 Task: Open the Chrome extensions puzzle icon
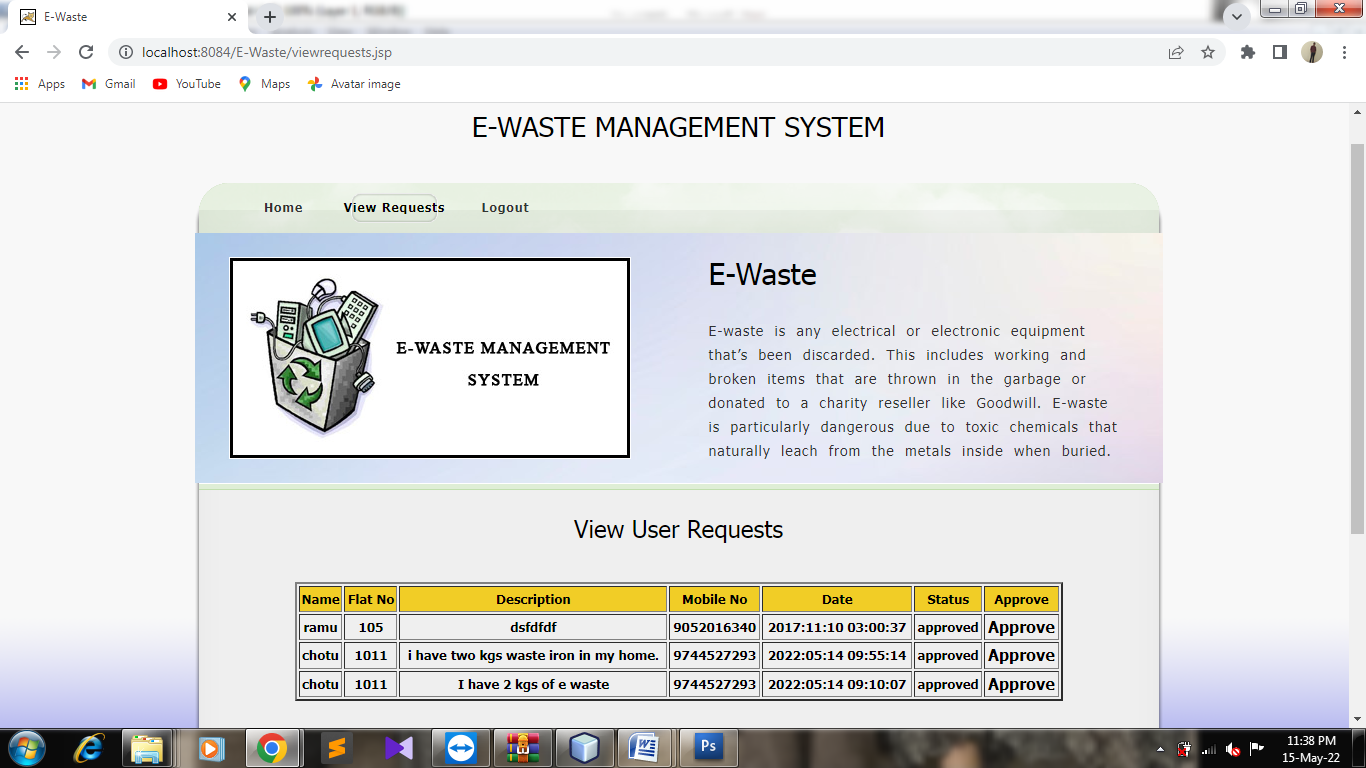click(1247, 52)
